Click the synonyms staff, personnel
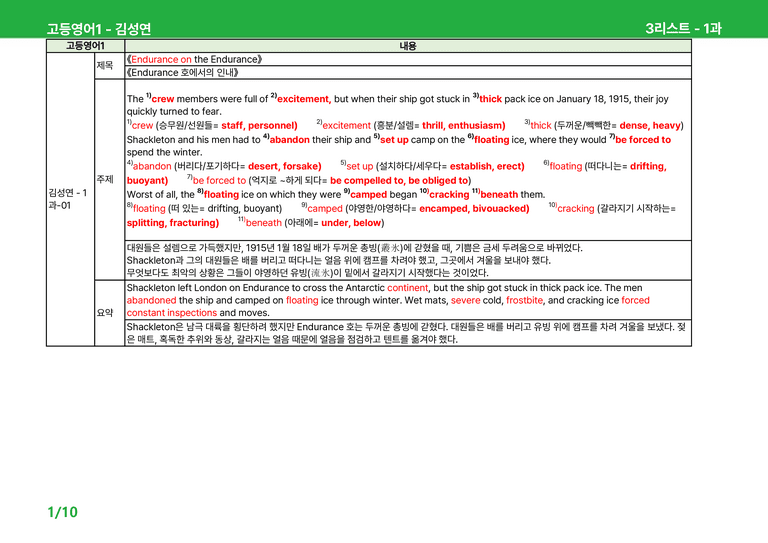768x543 pixels. tap(257, 125)
